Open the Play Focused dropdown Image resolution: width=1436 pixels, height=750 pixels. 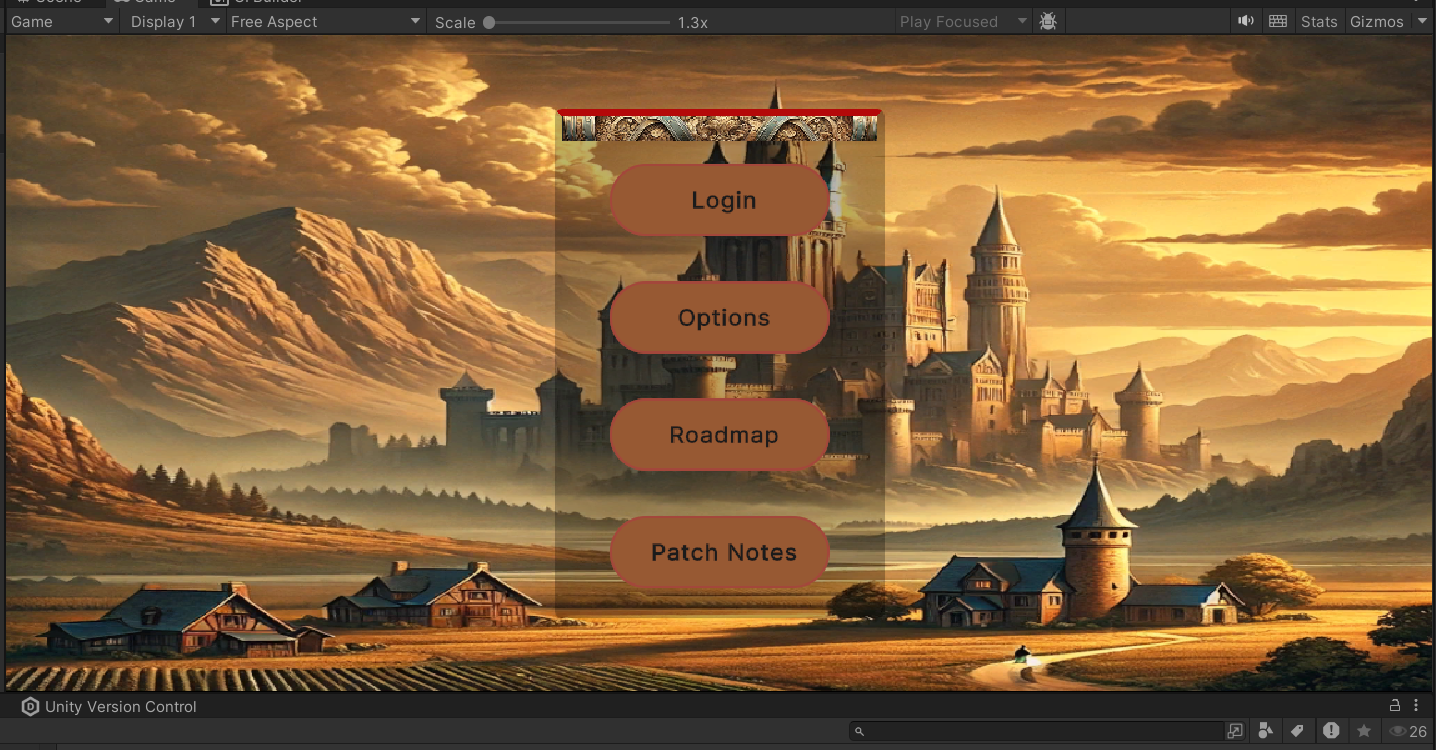pos(961,21)
